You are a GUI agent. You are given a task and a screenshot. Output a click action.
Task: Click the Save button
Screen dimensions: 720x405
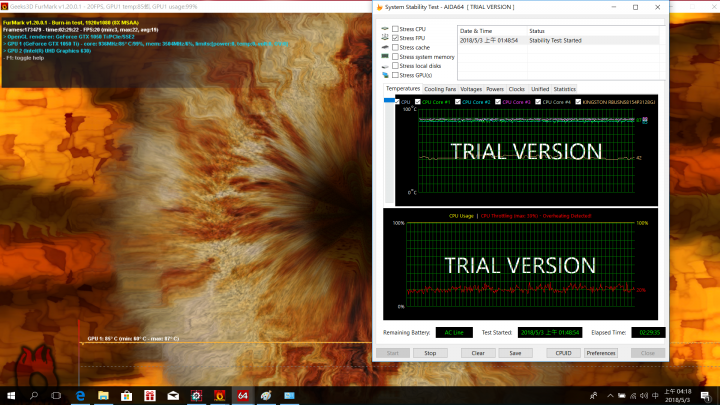tap(515, 353)
